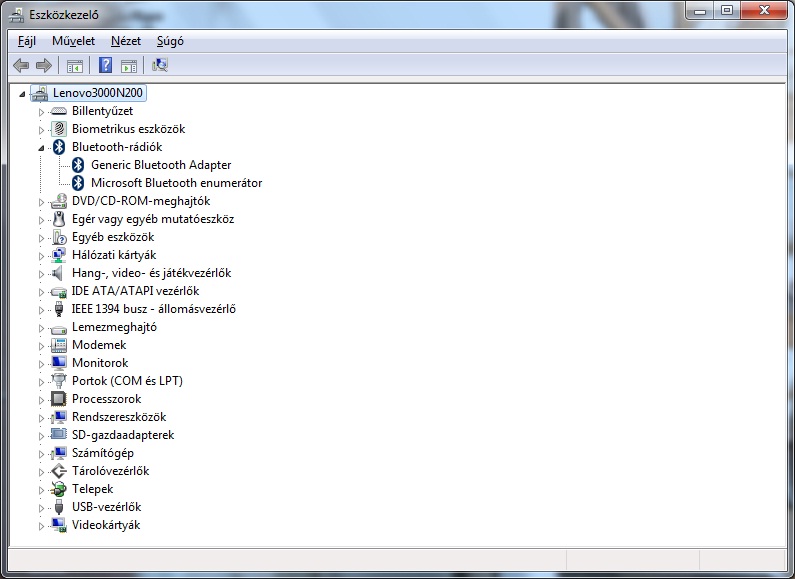The height and width of the screenshot is (579, 795).
Task: Select the SD-gazdaadapterek label
Action: [x=123, y=435]
